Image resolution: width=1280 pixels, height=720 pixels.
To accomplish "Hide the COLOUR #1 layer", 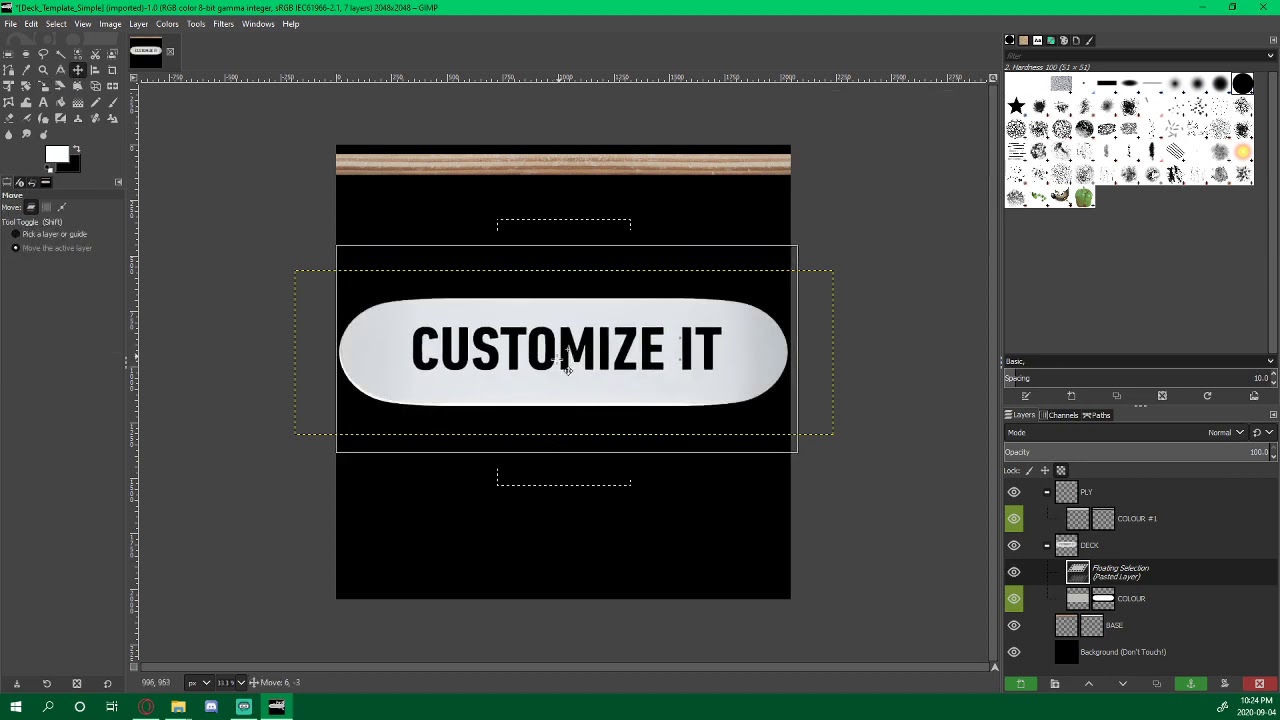I will [1014, 518].
